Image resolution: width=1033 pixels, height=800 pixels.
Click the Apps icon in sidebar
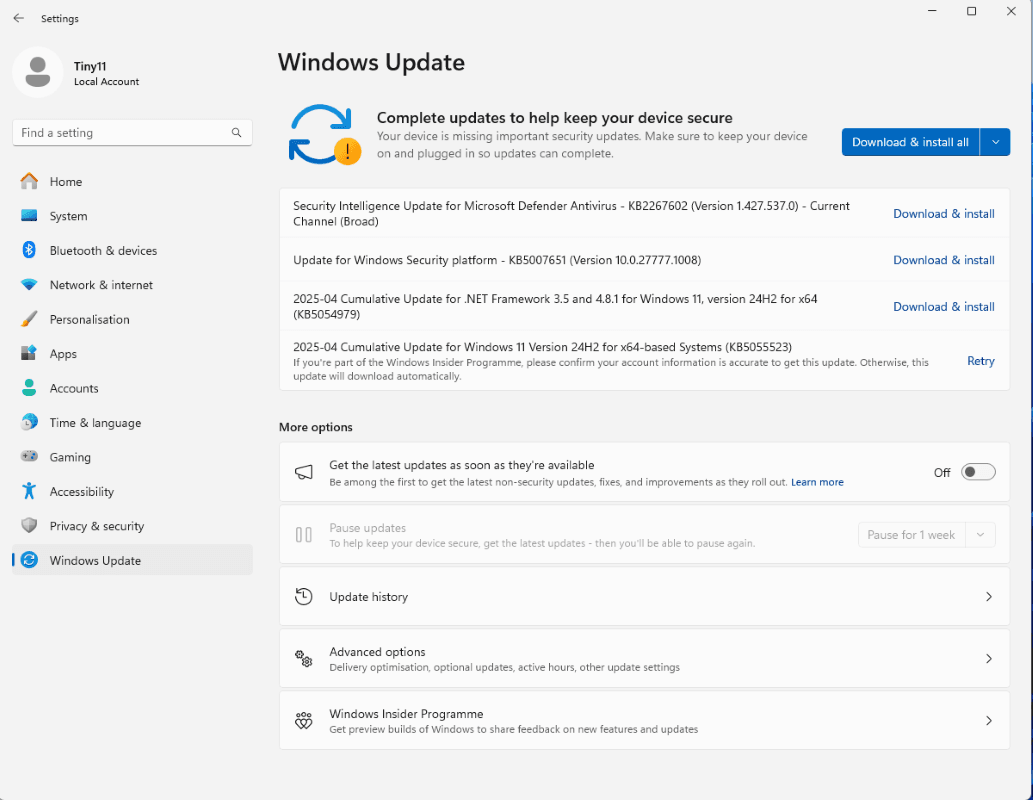(x=29, y=353)
